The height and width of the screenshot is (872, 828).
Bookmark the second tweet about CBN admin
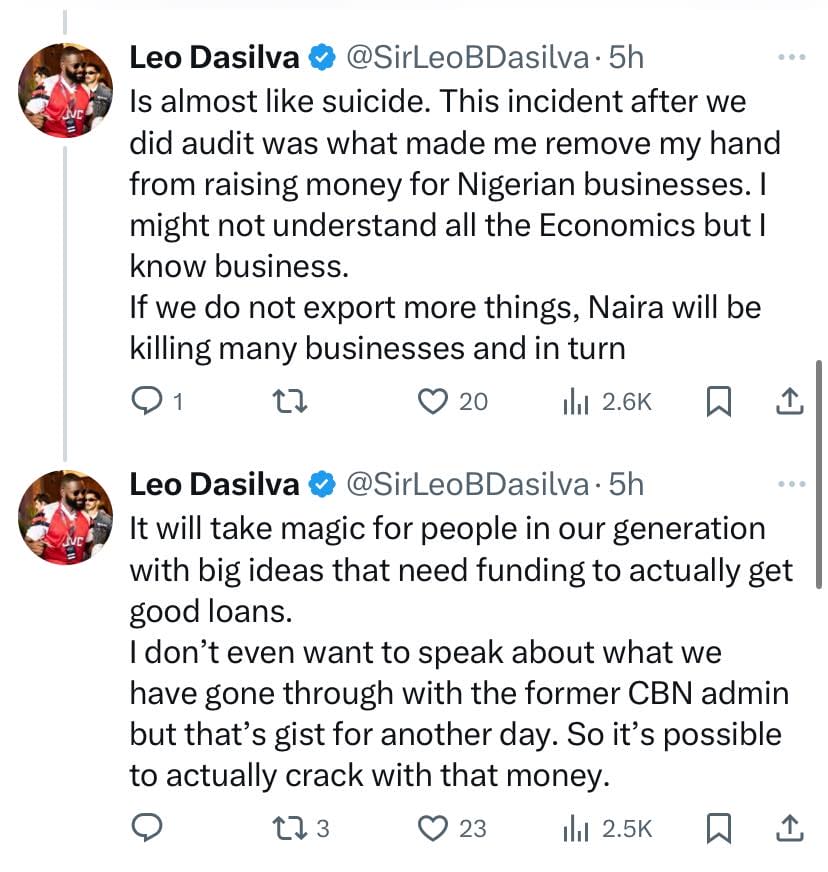(x=717, y=828)
